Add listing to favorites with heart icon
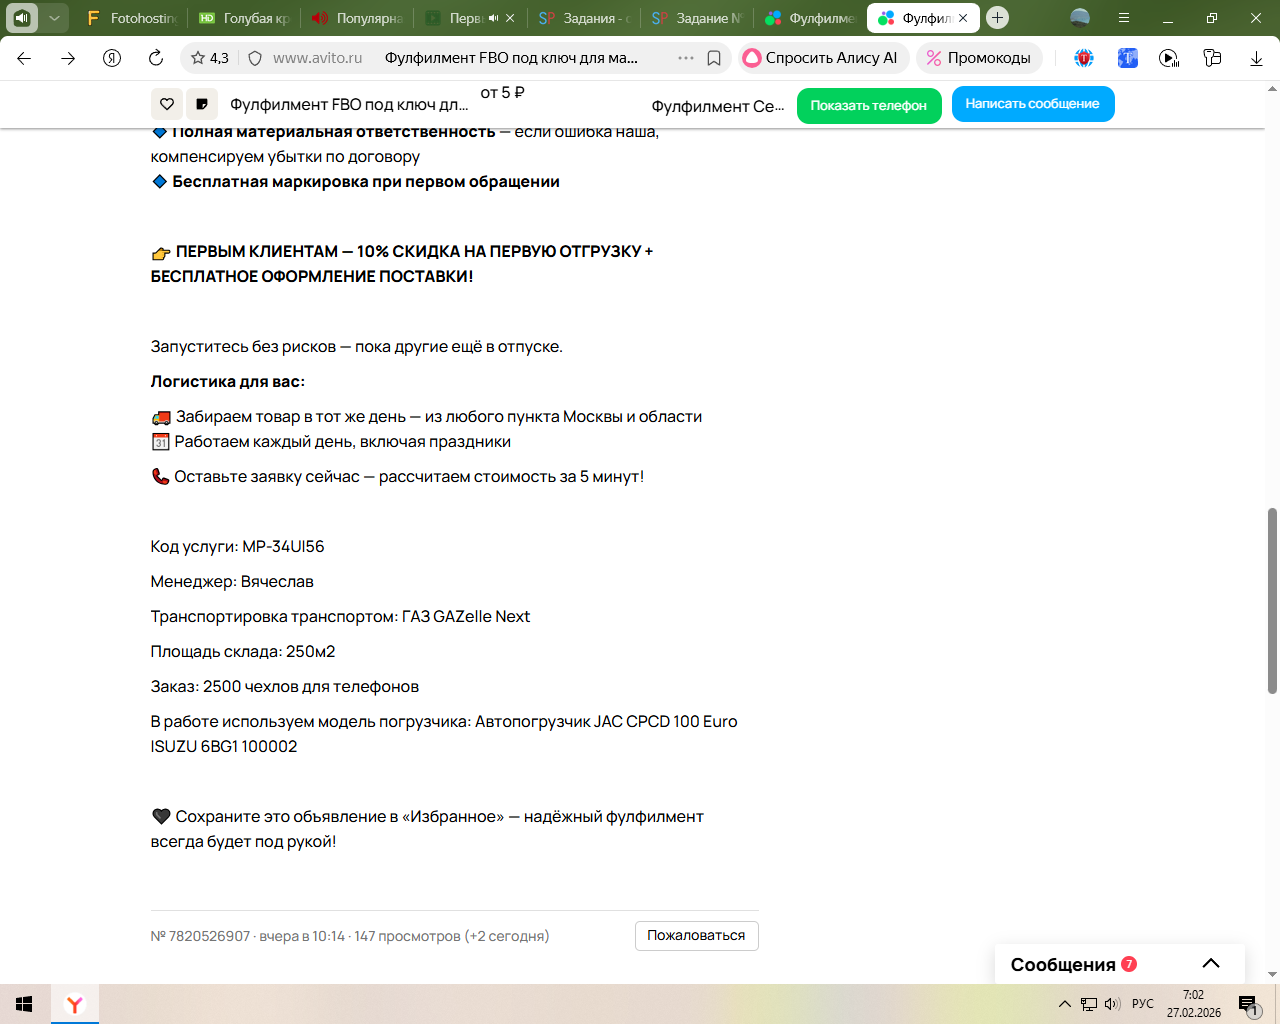 pos(167,104)
